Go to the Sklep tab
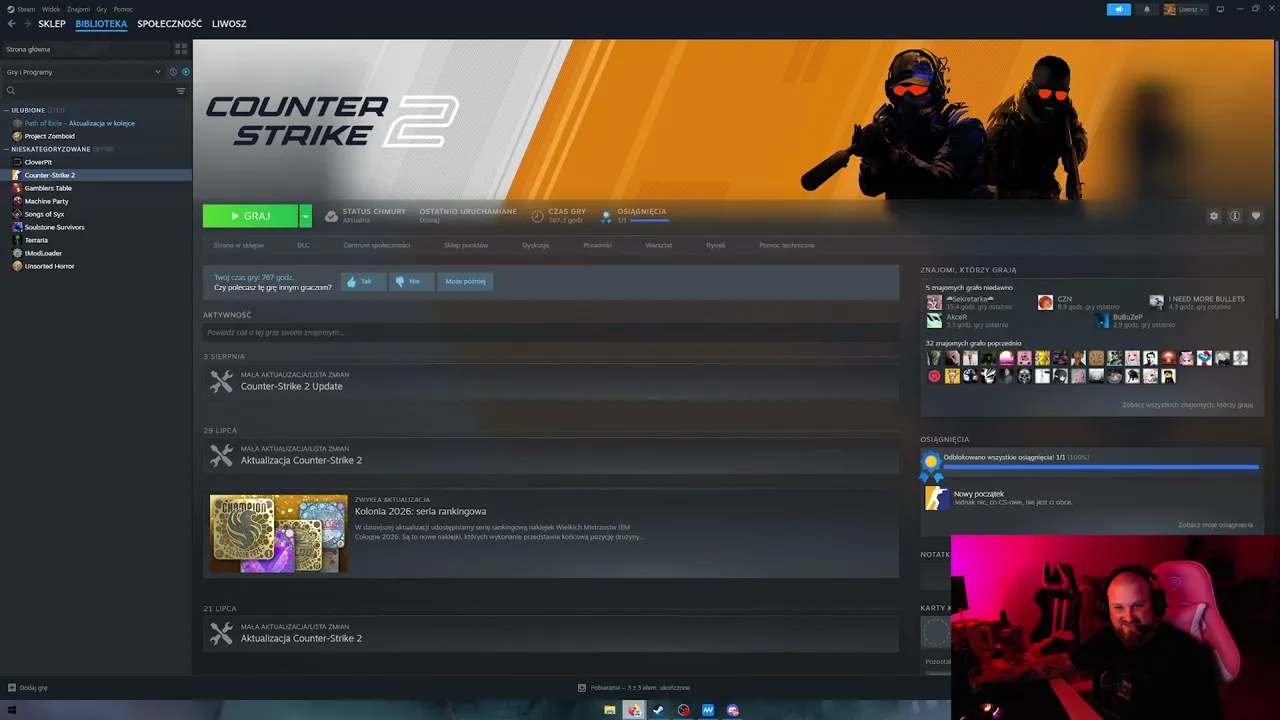The image size is (1280, 720). pyautogui.click(x=52, y=24)
